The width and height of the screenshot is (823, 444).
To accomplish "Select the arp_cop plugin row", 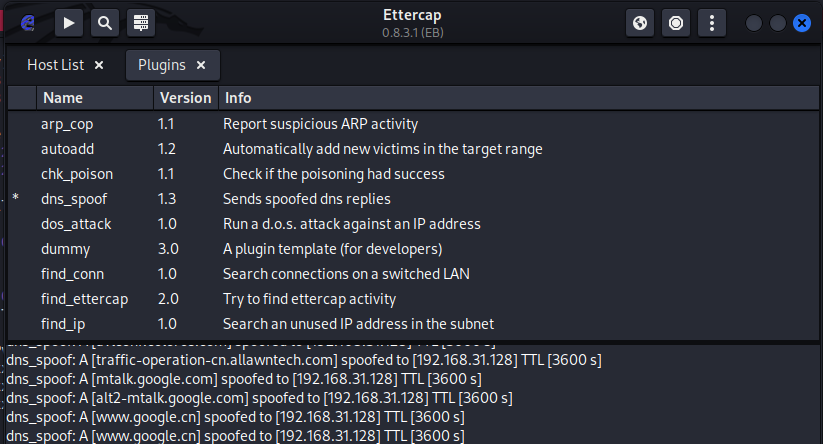I will coord(413,124).
